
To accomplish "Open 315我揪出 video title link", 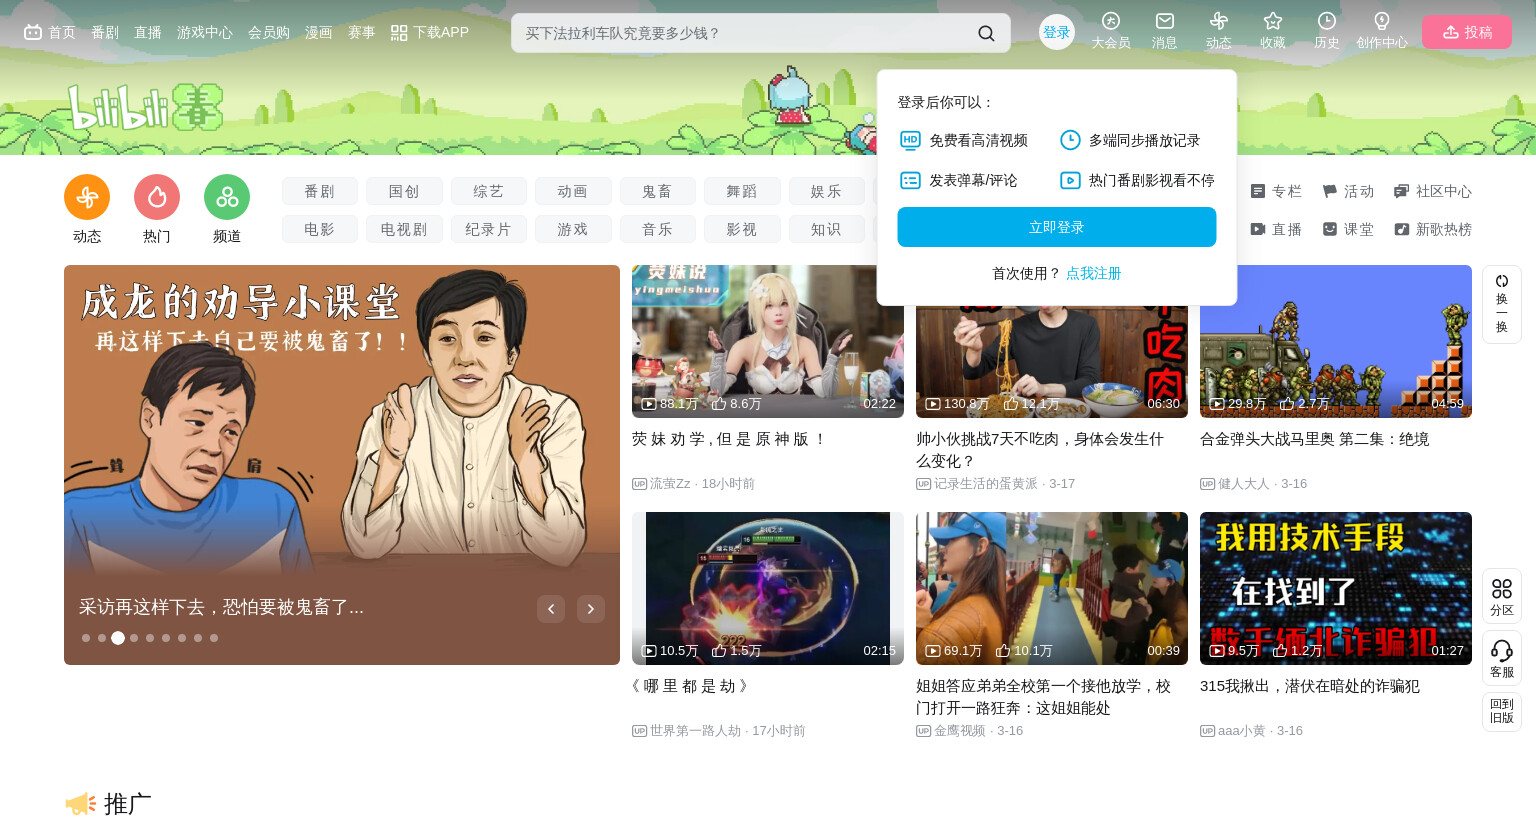I will (x=1310, y=686).
